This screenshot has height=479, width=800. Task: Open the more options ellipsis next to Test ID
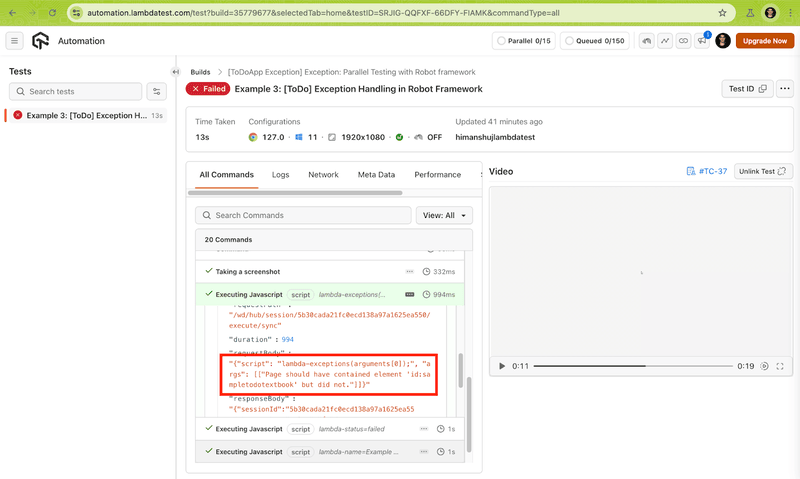tap(785, 89)
